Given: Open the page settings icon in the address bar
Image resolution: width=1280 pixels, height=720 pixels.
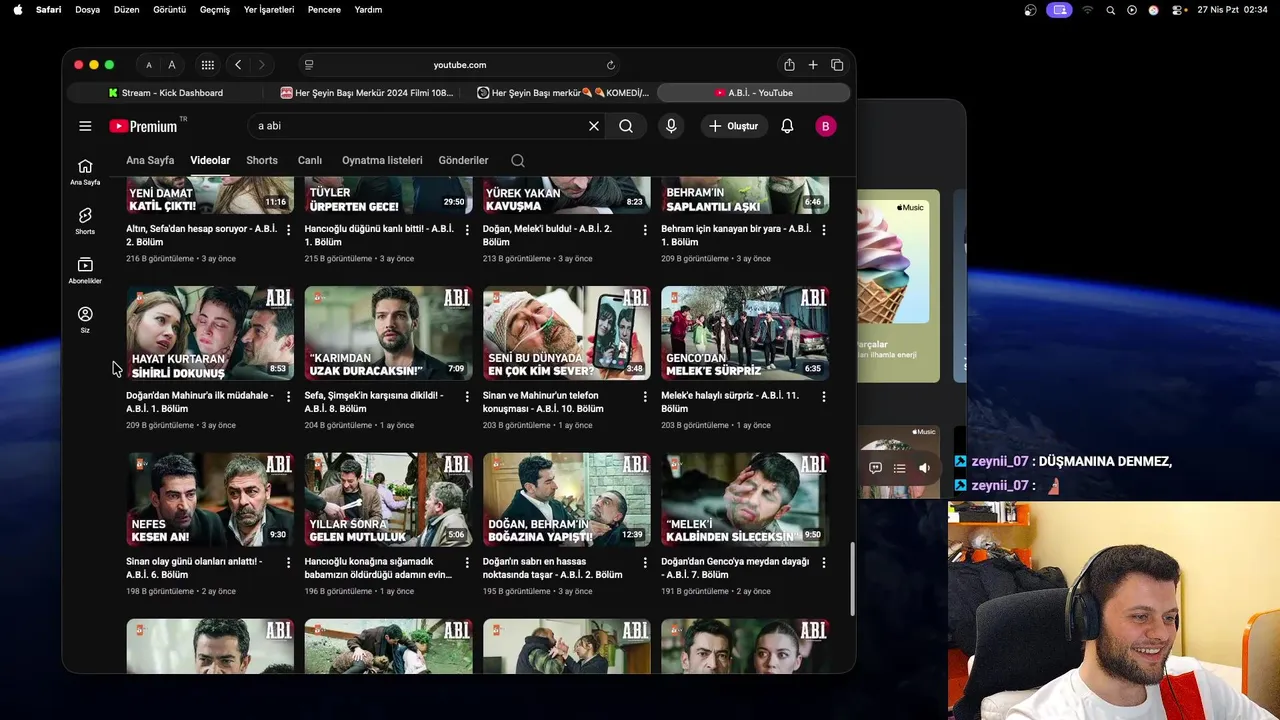Looking at the screenshot, I should pyautogui.click(x=309, y=65).
